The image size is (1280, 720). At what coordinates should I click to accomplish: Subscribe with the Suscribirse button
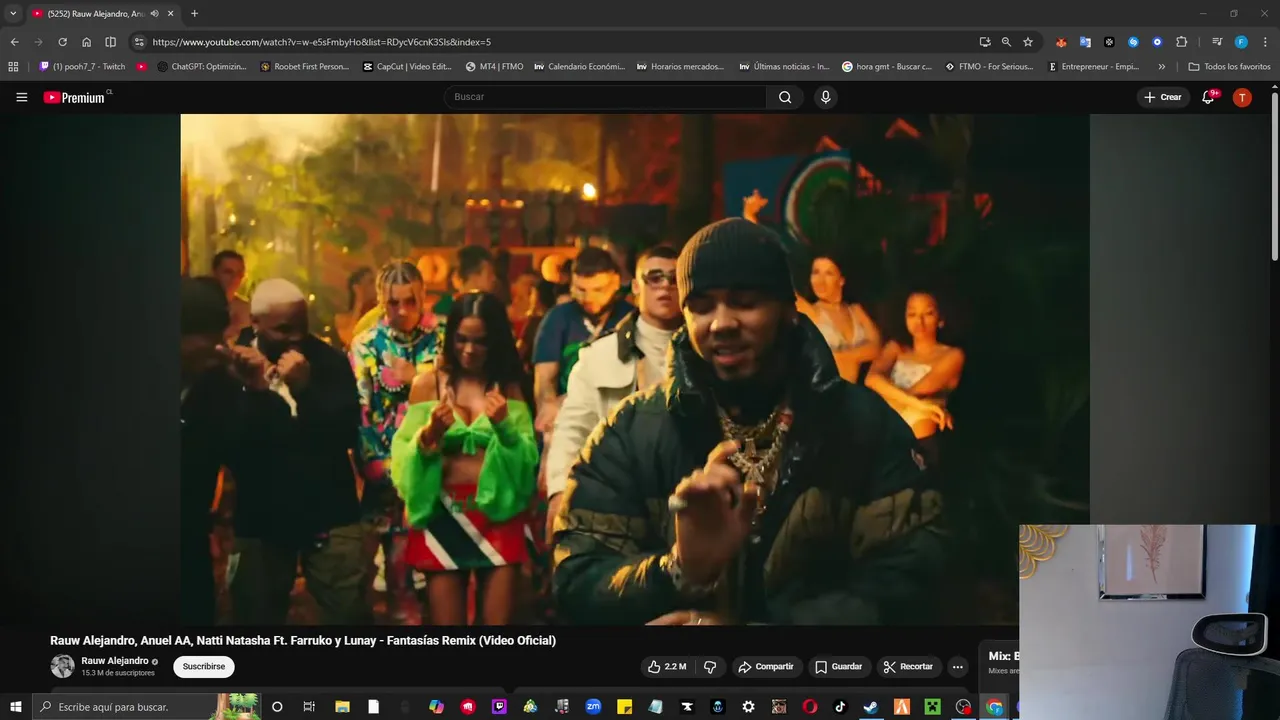[204, 667]
